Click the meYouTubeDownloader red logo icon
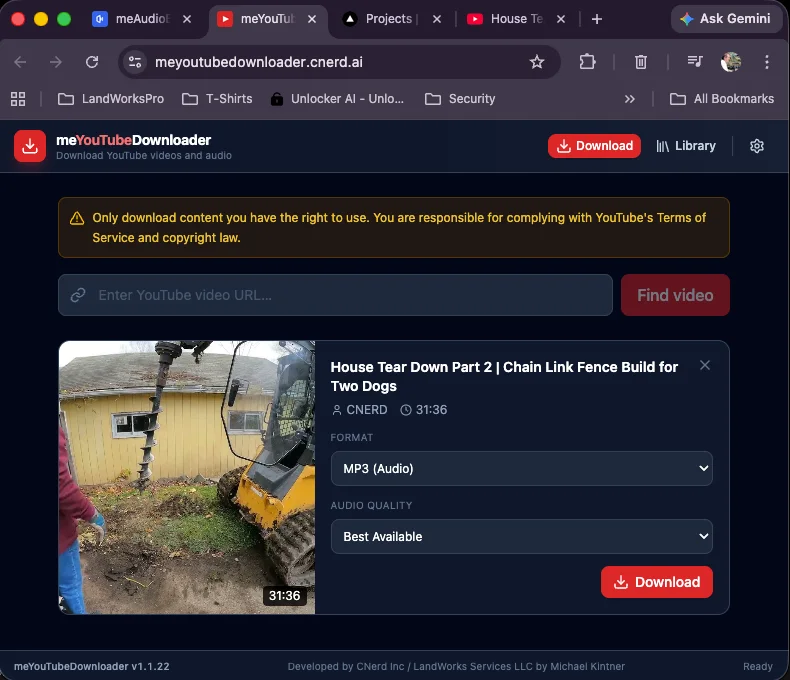Image resolution: width=790 pixels, height=680 pixels. 30,146
